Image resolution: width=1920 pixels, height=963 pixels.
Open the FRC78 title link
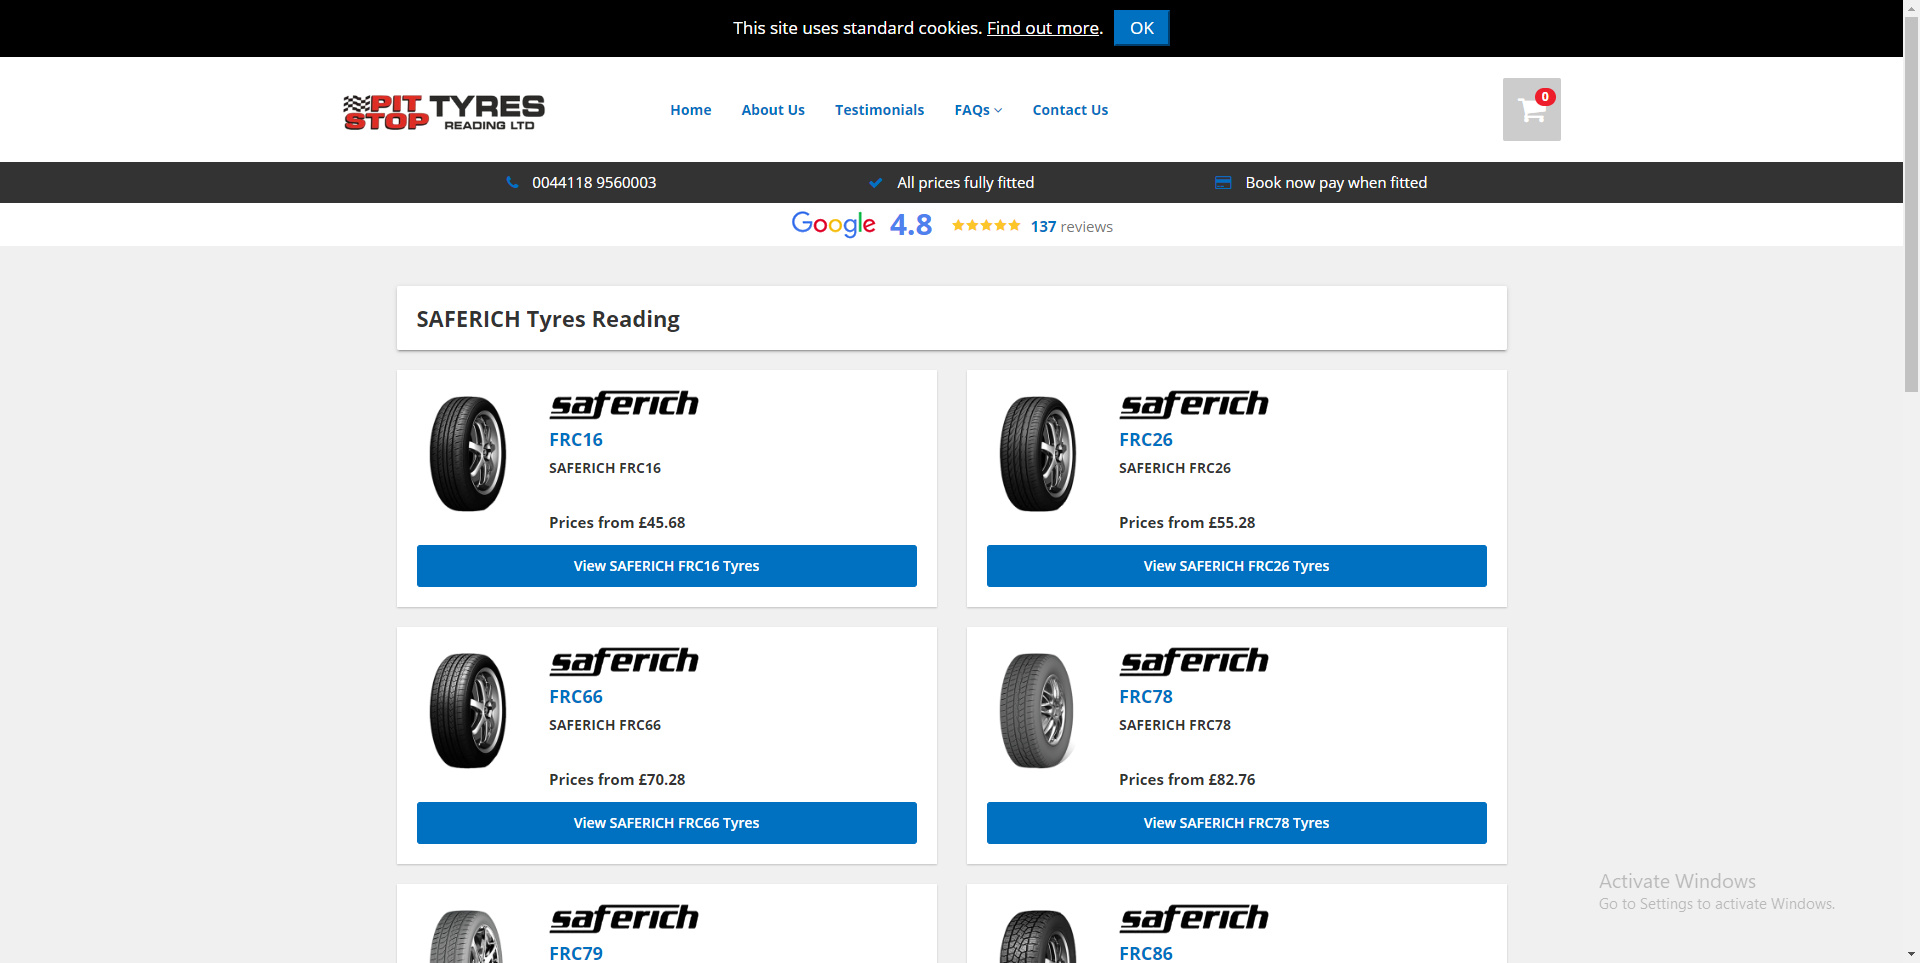[x=1146, y=696]
